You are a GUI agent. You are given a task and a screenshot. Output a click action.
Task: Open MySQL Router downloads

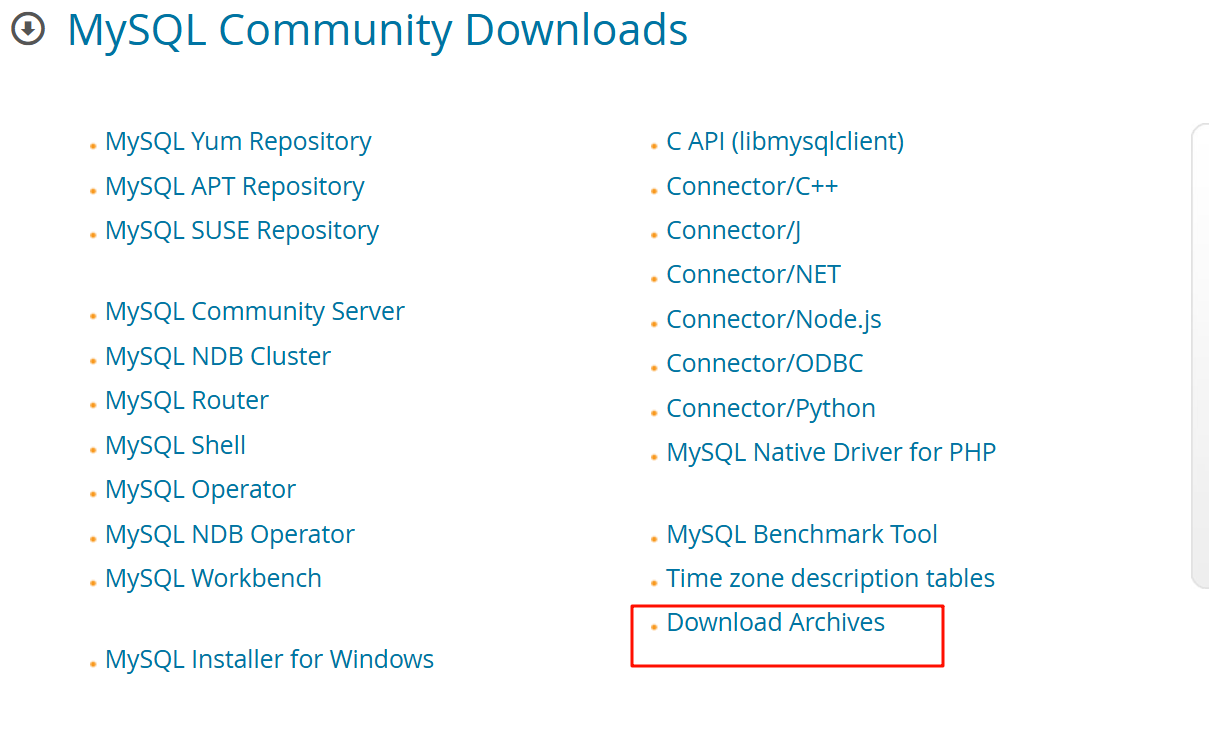pos(187,401)
